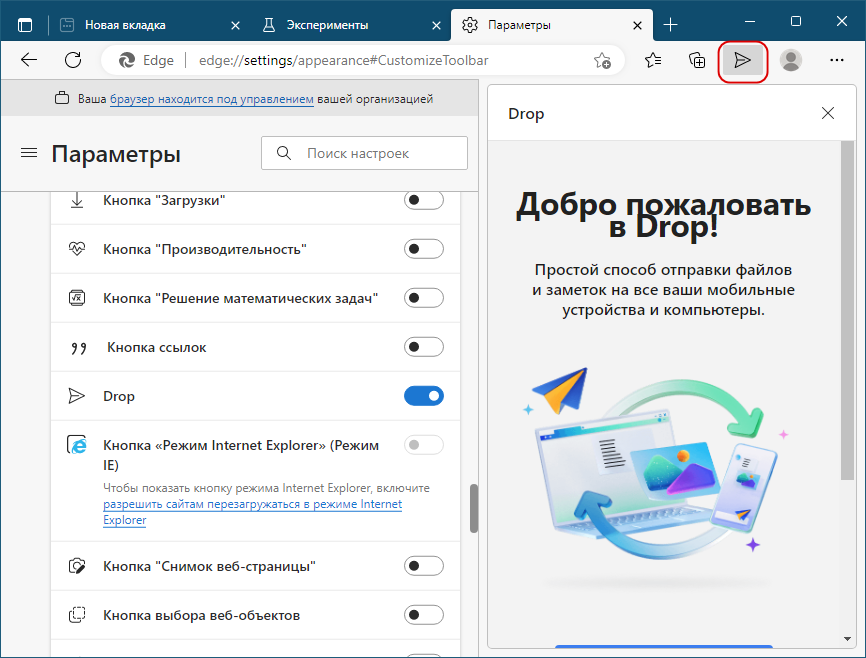
Task: Click the Добро пожаловать в Drop! heading
Action: (x=663, y=215)
